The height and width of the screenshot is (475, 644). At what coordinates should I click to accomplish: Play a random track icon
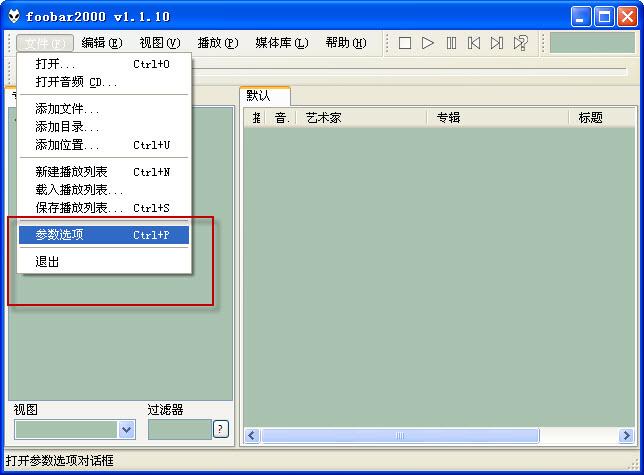520,43
